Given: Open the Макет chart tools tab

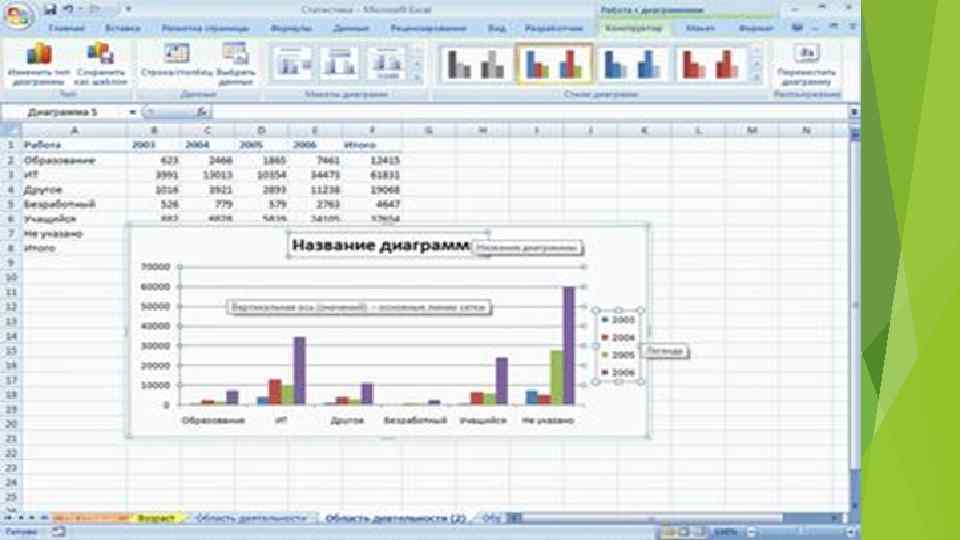Looking at the screenshot, I should click(x=700, y=28).
